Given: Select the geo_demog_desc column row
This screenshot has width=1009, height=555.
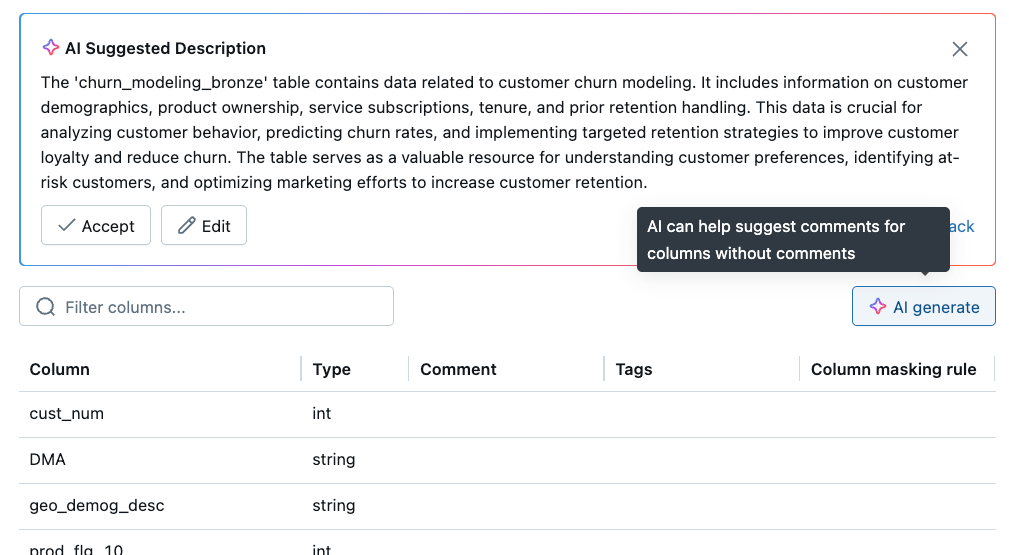Looking at the screenshot, I should pos(97,506).
